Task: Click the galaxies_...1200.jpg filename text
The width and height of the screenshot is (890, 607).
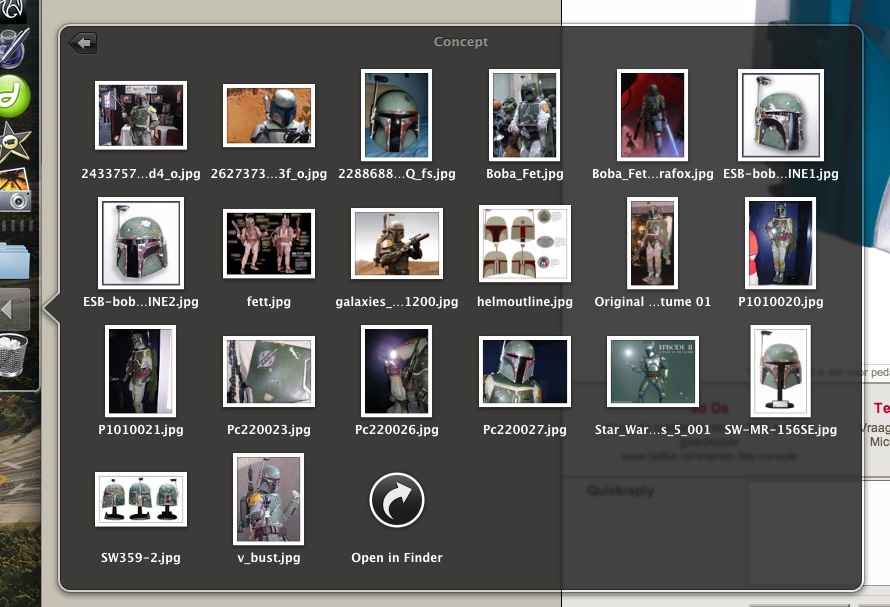Action: (397, 302)
